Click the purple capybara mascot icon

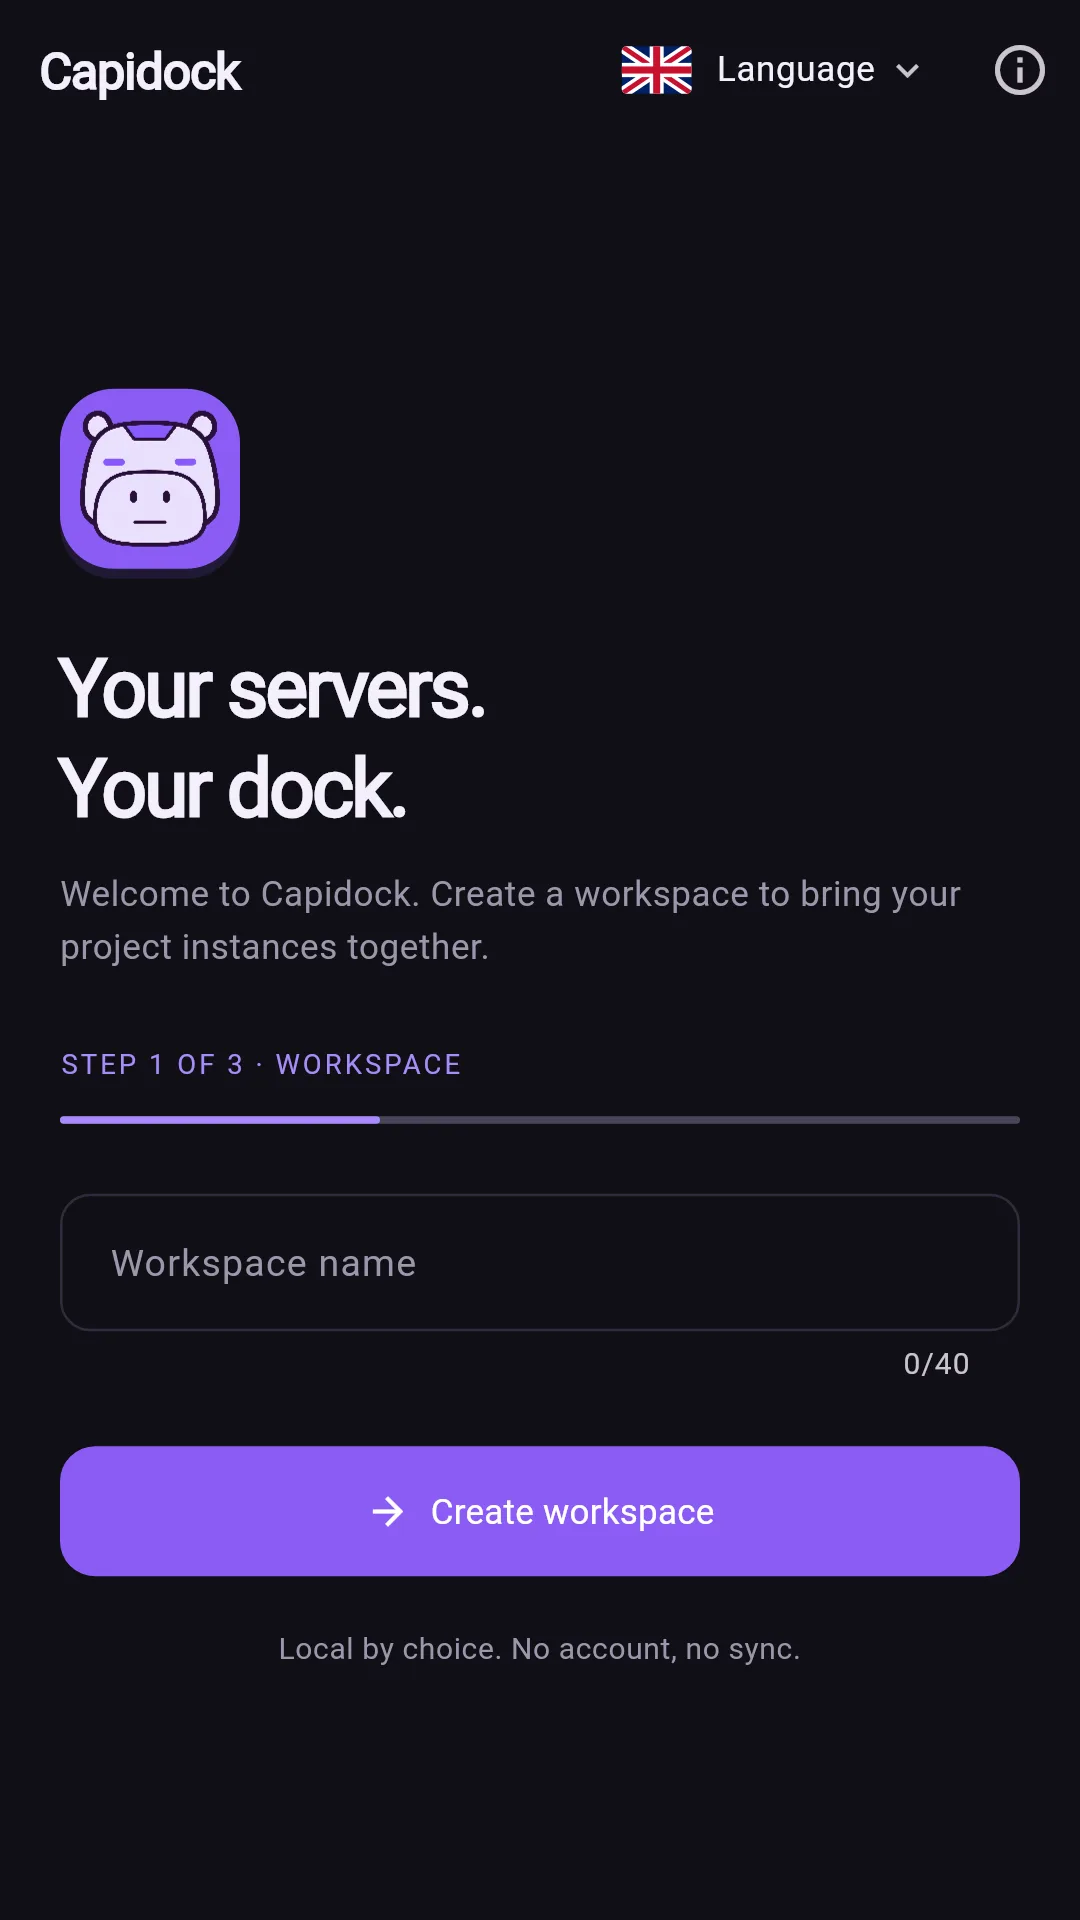(150, 481)
